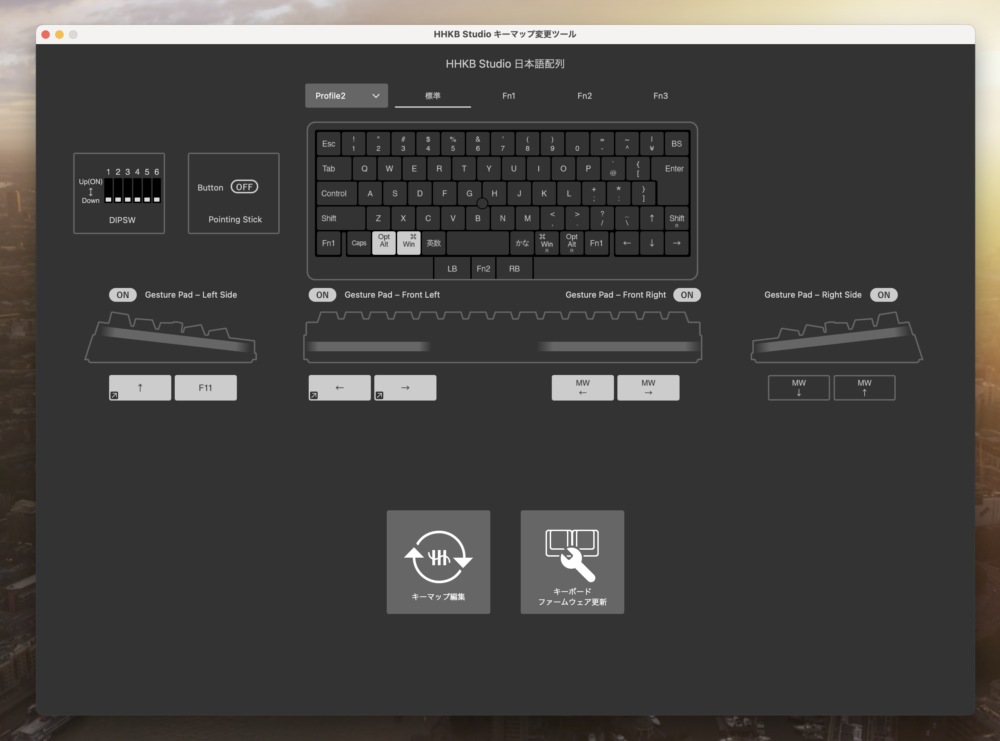Open the キーマップ編集 keymap editor
Image resolution: width=1000 pixels, height=741 pixels.
[x=438, y=561]
